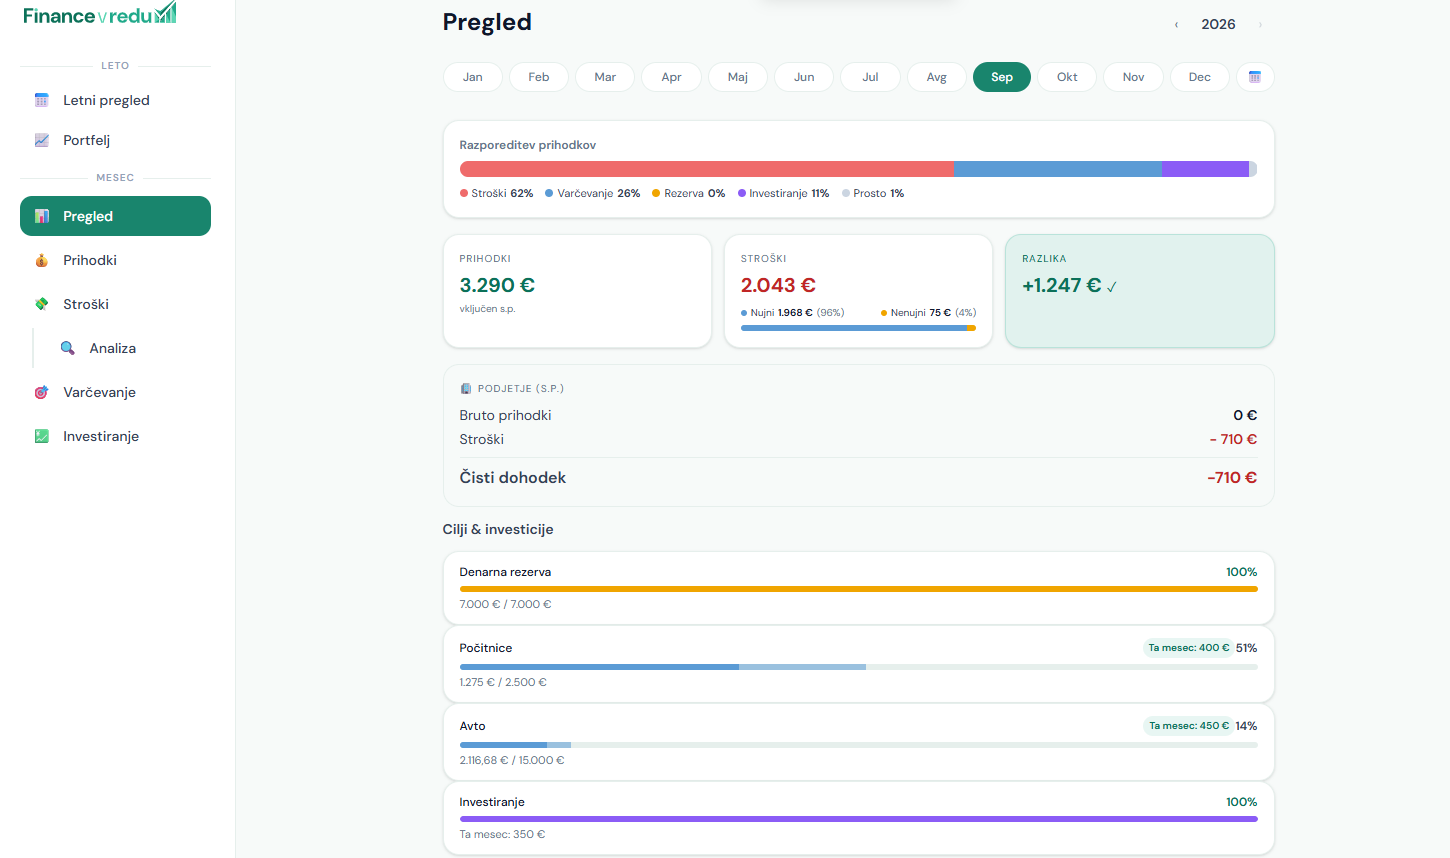Select the Avg month tab
Screen dimensions: 1450x858
point(937,77)
